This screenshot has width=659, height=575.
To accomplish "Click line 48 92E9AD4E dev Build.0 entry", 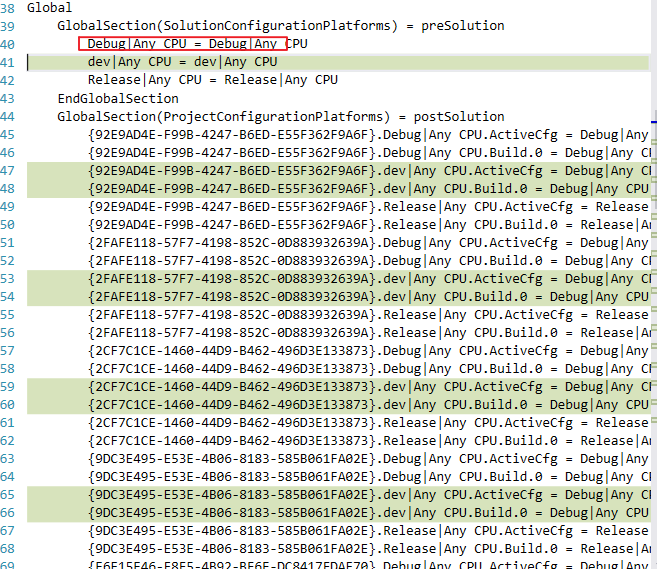I will coord(369,189).
